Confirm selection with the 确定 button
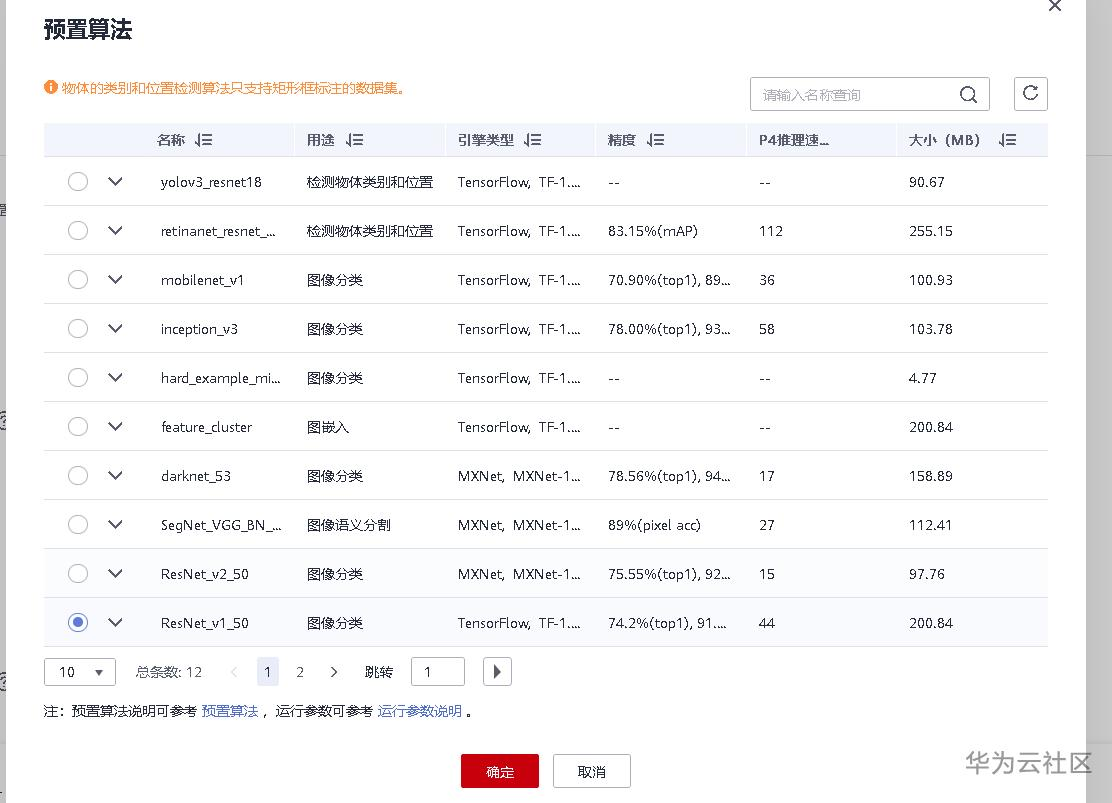The image size is (1112, 803). [x=499, y=770]
